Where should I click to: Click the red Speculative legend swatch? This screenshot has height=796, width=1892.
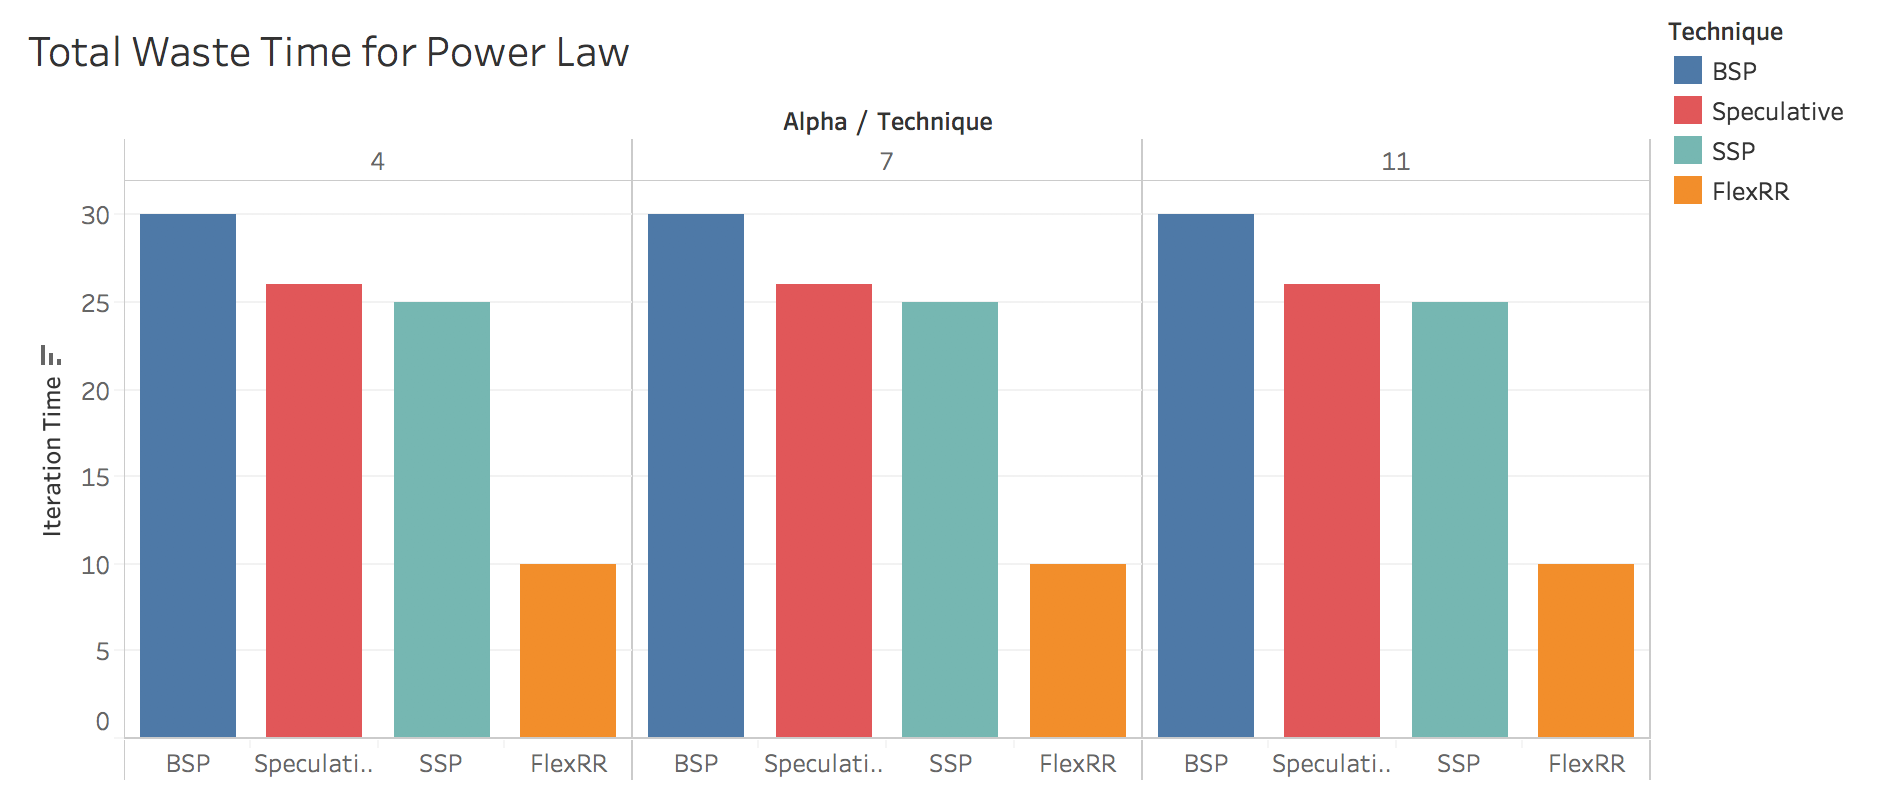1687,111
